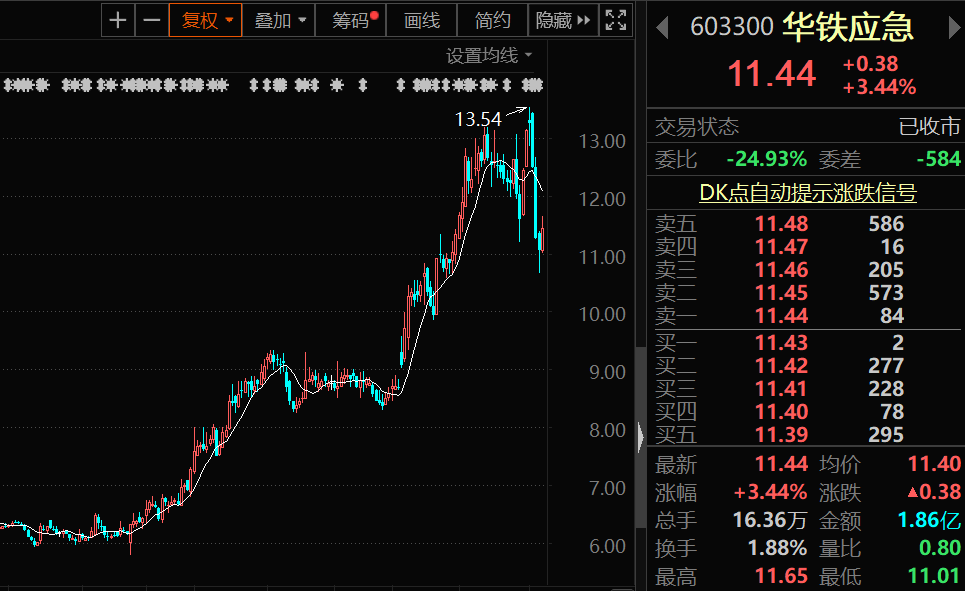Expand the 叠加 overlay dropdown

click(279, 20)
